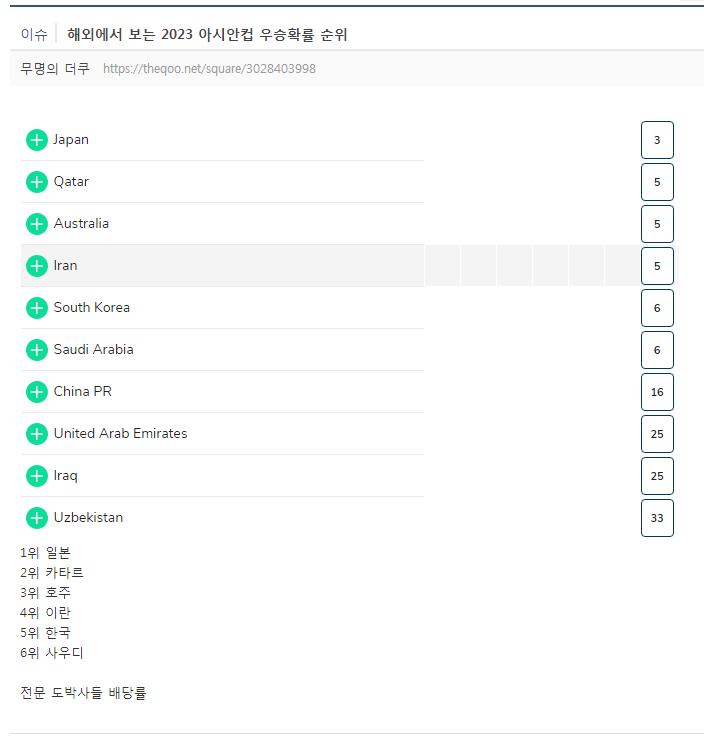This screenshot has height=738, width=704.
Task: Select Japan's odds box showing 3
Action: pyautogui.click(x=657, y=140)
